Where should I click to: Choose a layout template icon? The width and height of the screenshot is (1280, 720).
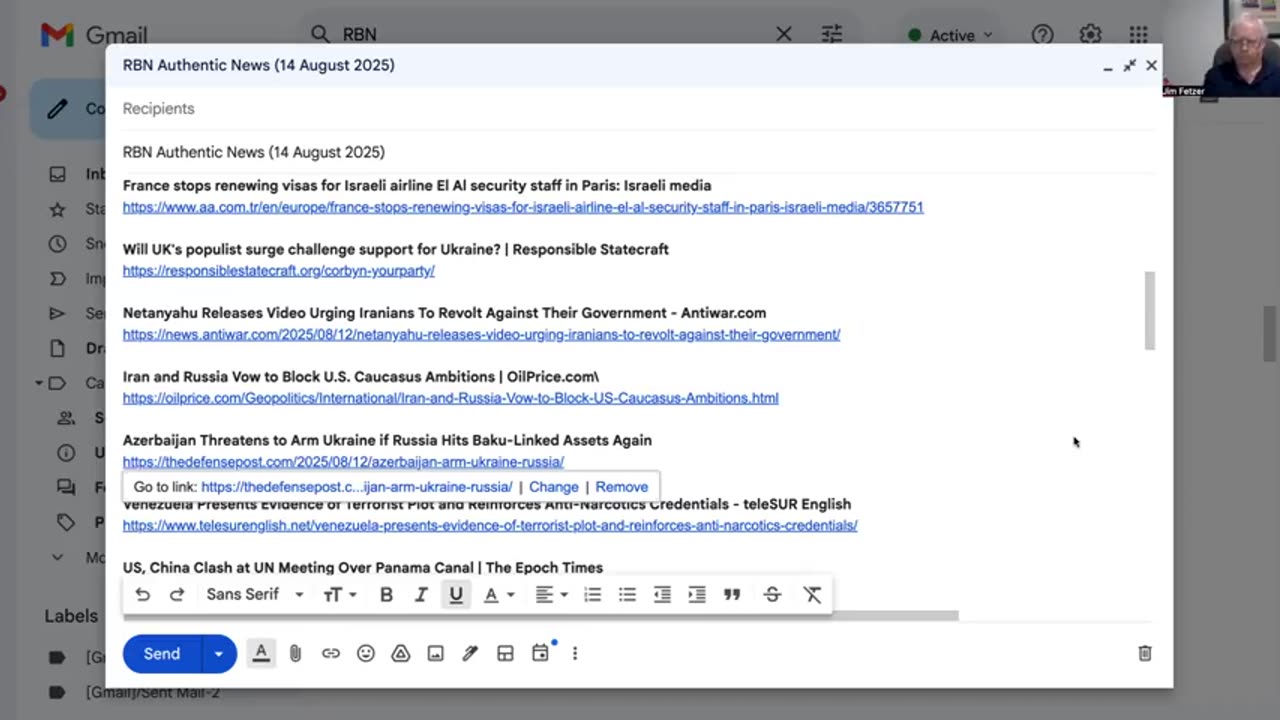(505, 654)
